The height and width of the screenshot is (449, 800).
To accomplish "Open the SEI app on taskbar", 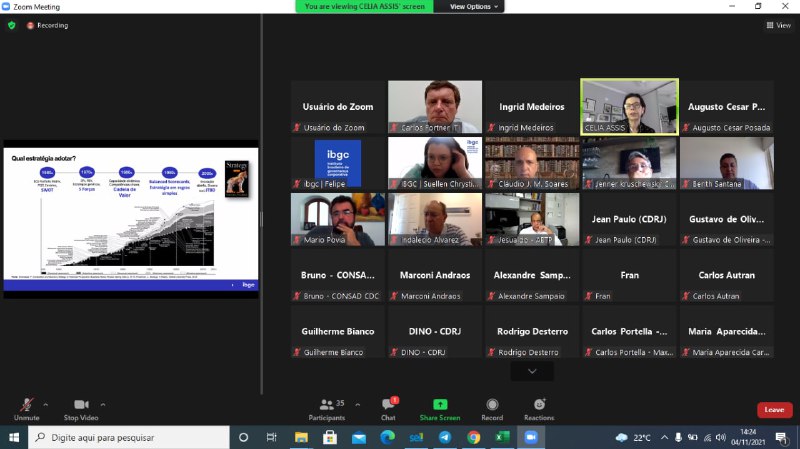I will pos(416,437).
